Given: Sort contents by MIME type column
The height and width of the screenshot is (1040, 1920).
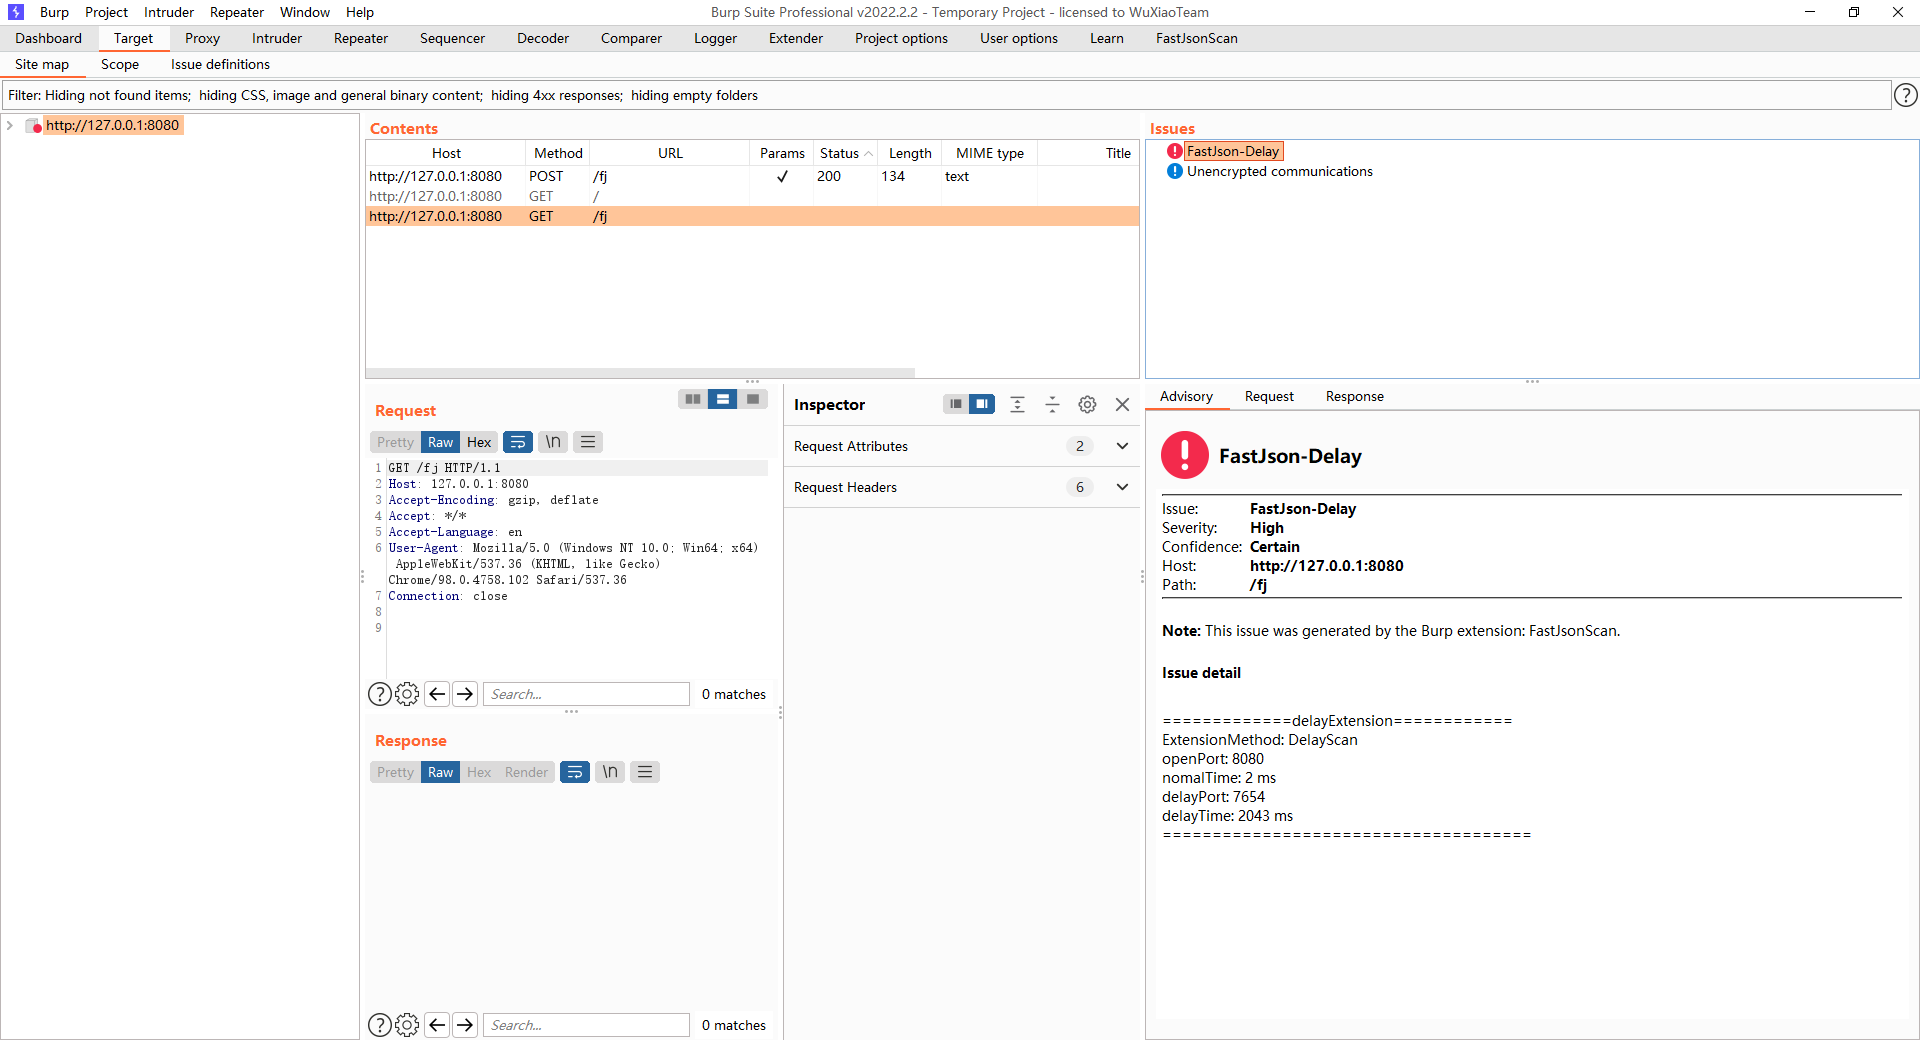Looking at the screenshot, I should [989, 153].
